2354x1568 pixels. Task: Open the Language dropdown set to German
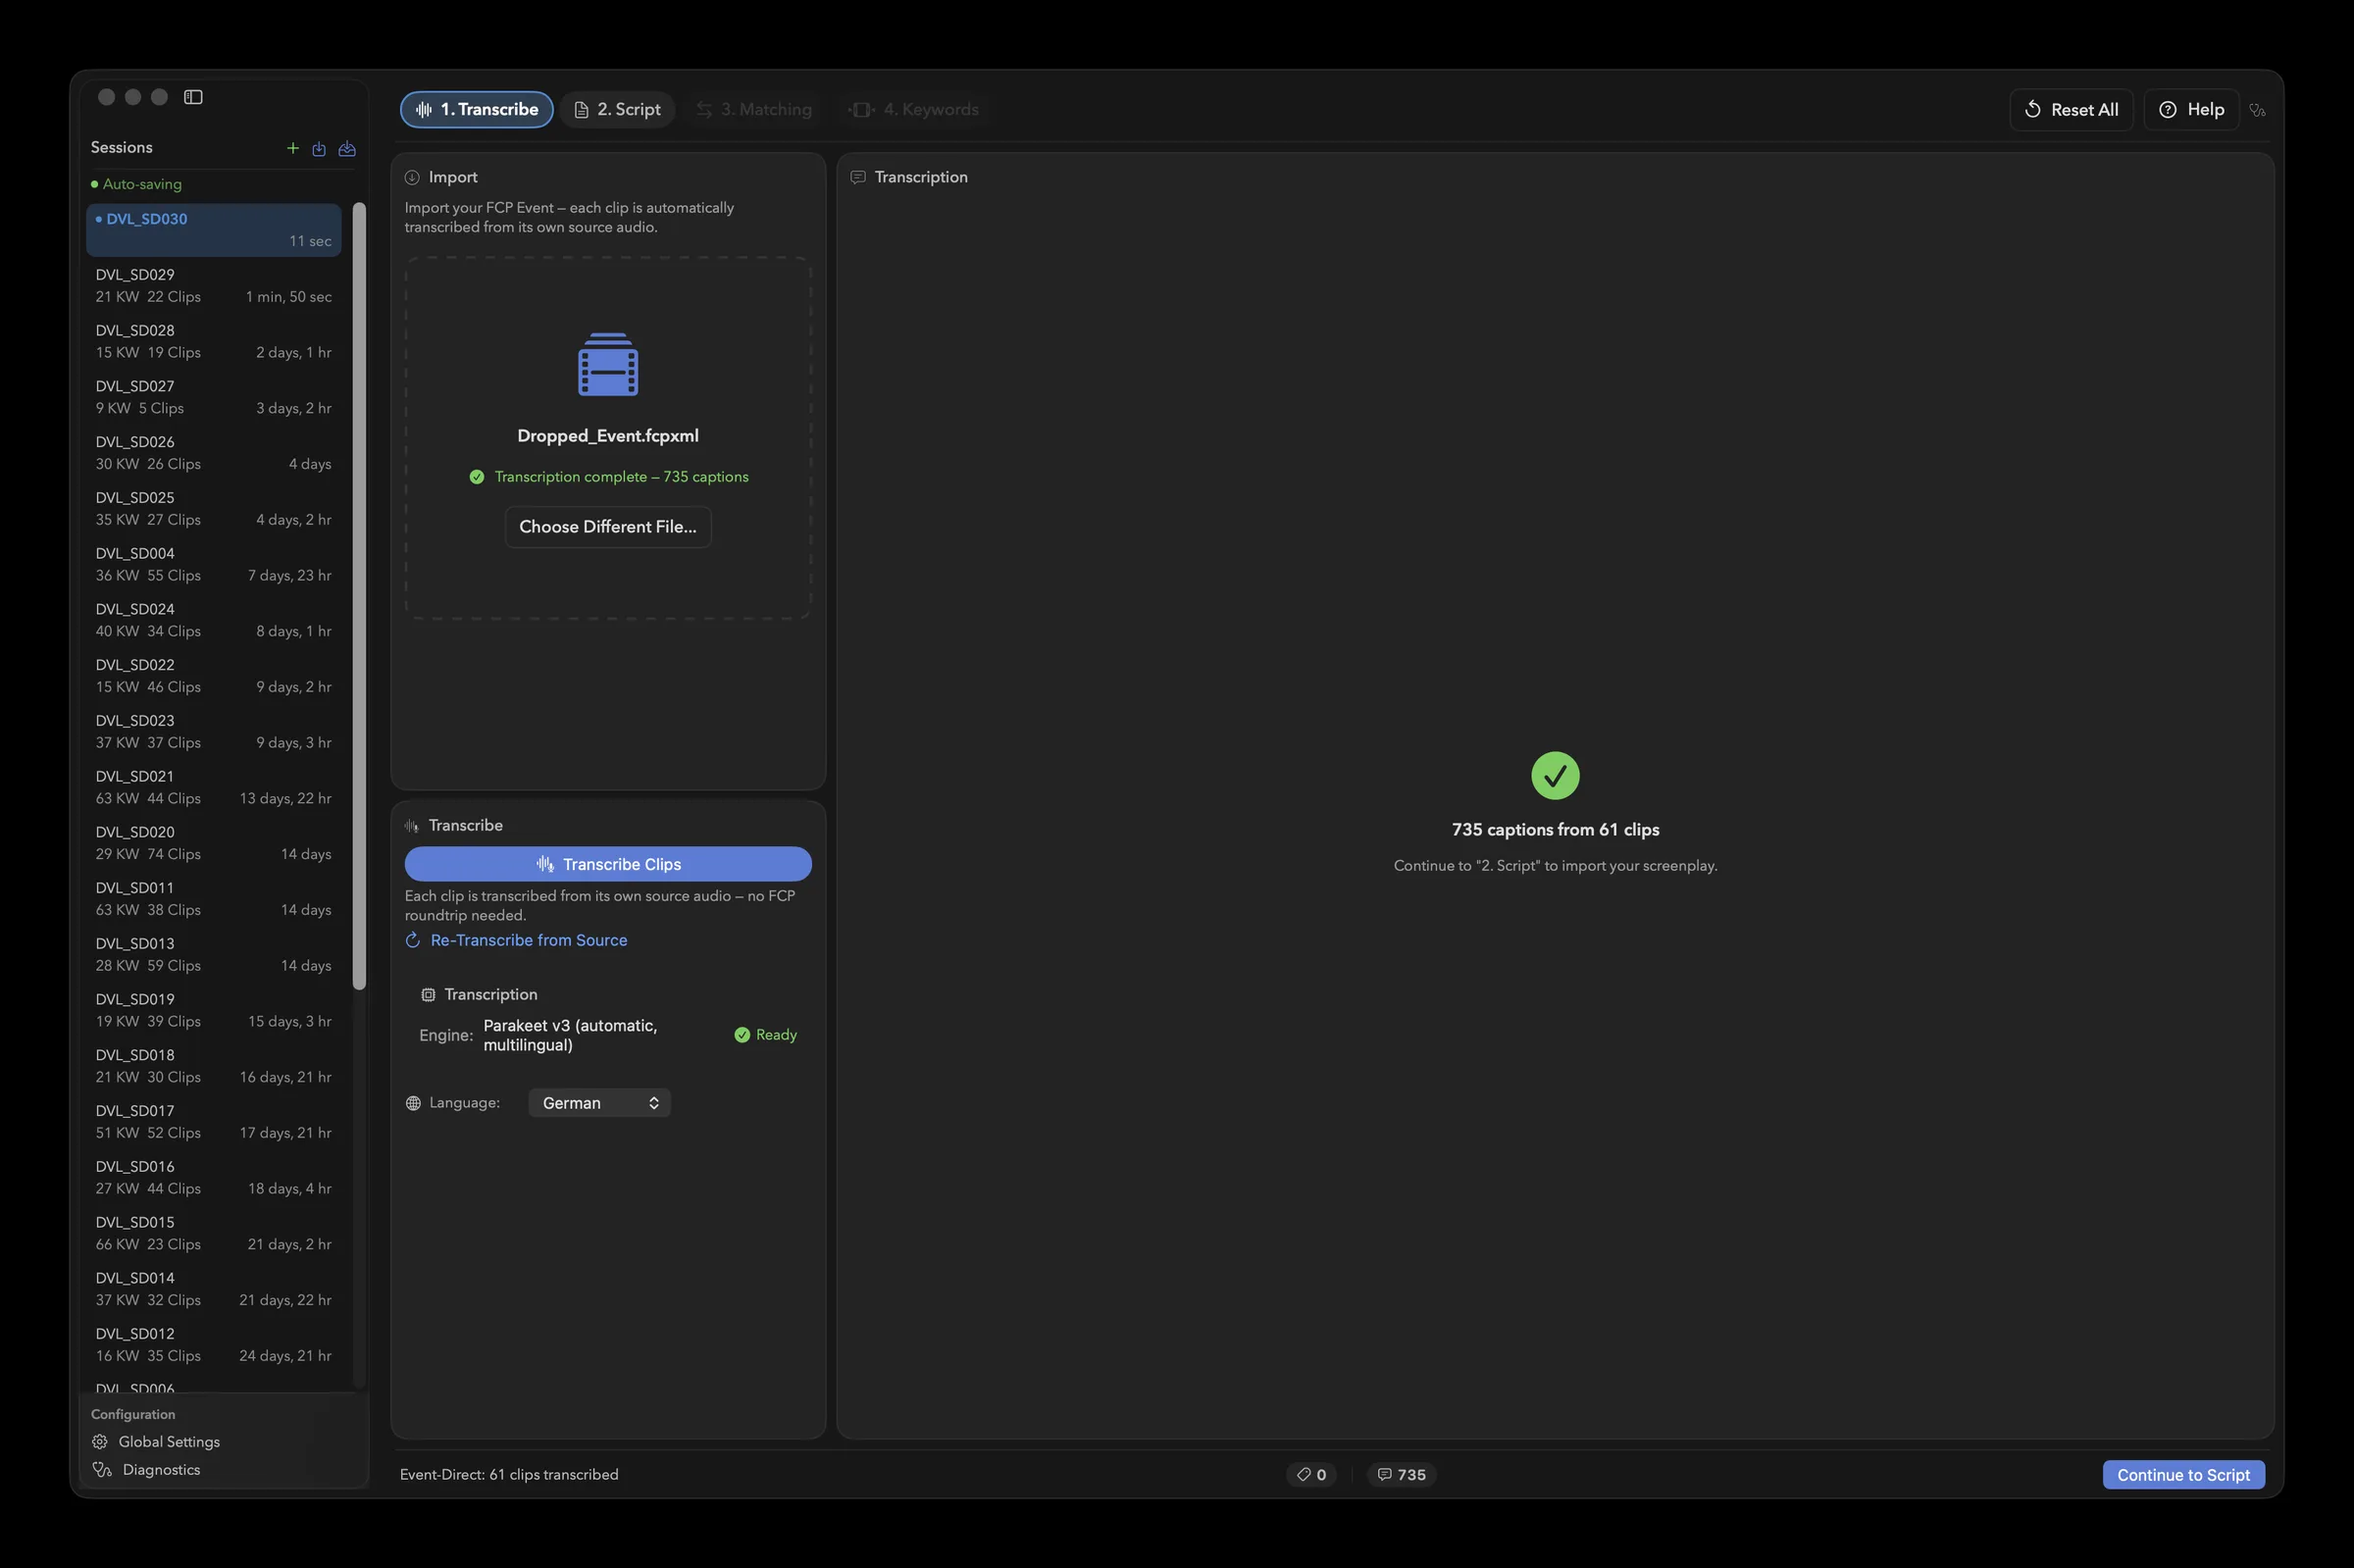tap(599, 1102)
